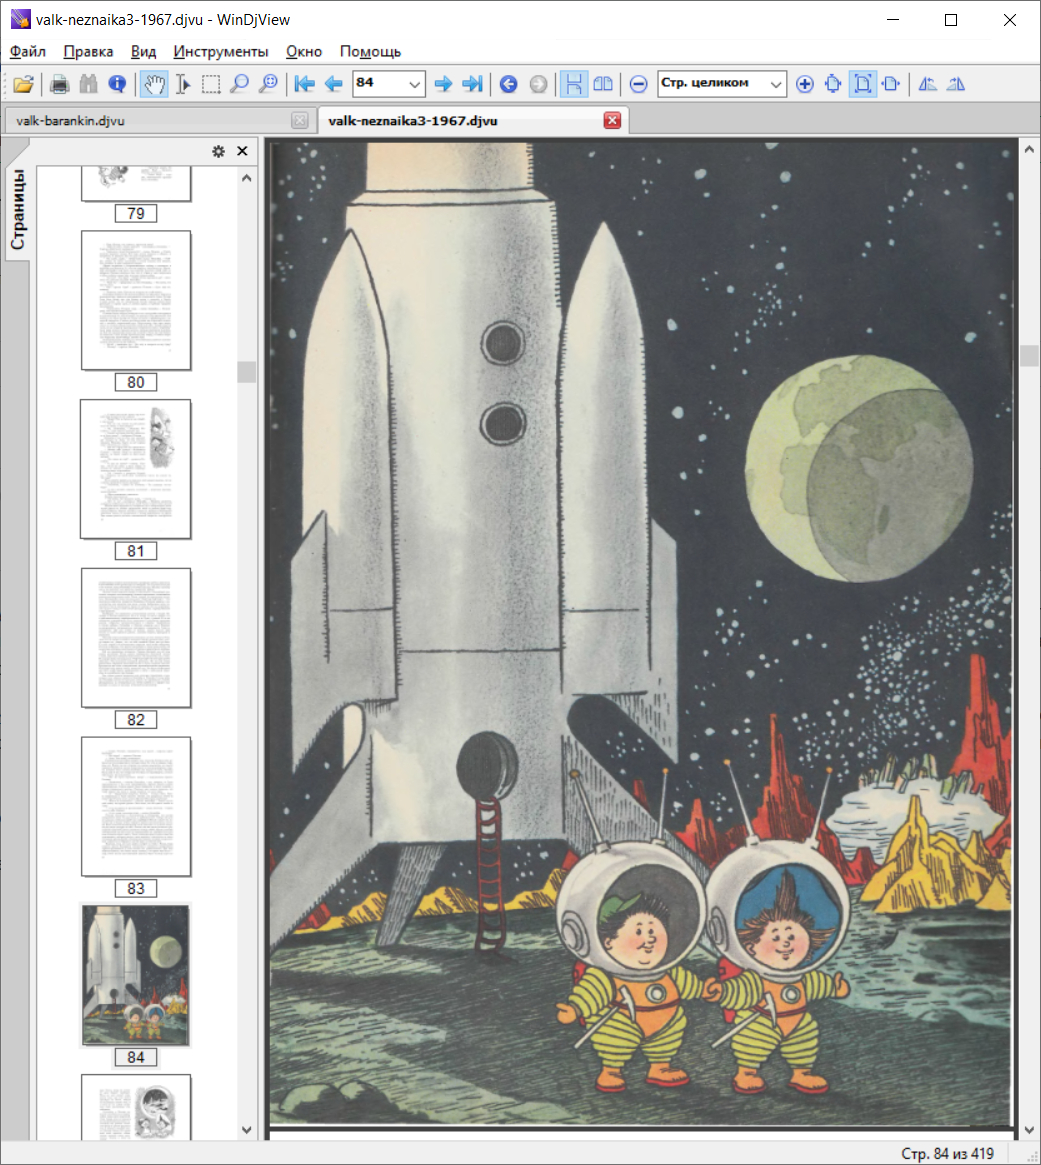Open thumbnail panel settings gear

pyautogui.click(x=218, y=151)
